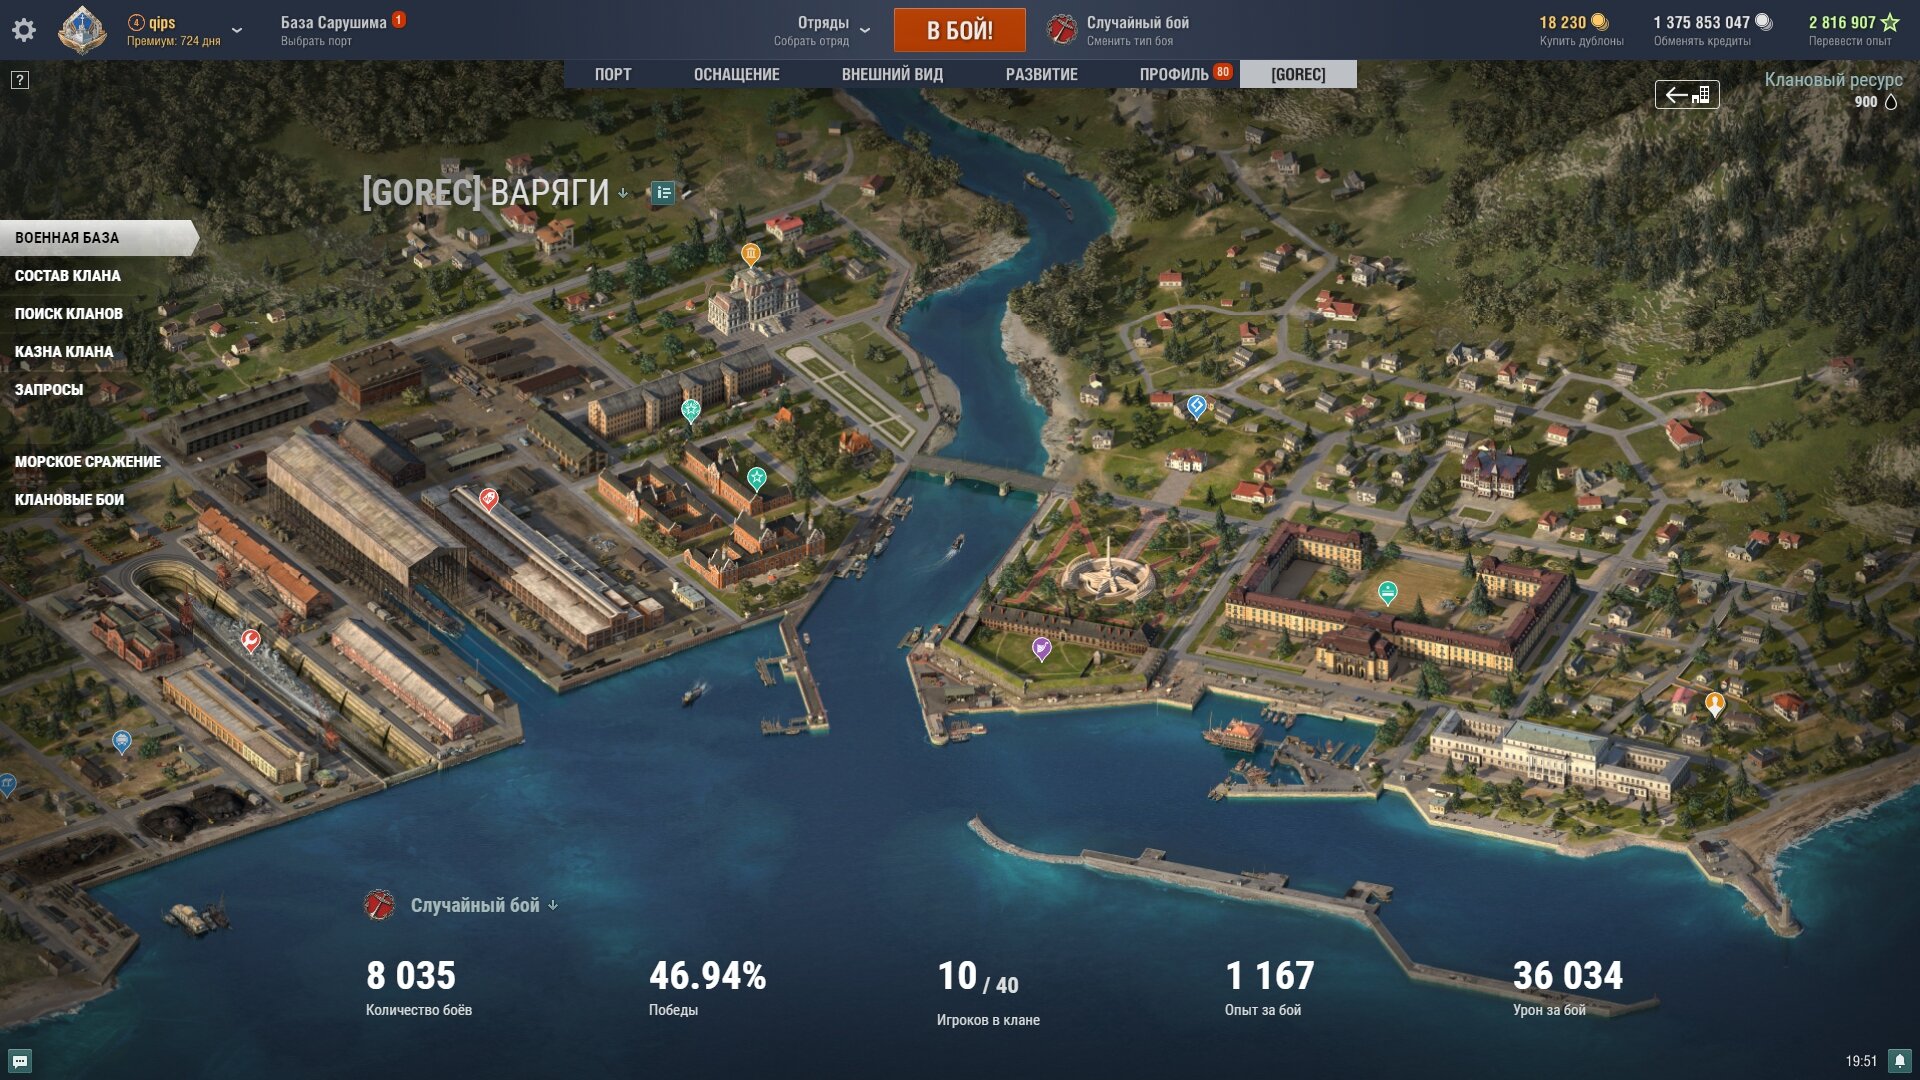Switch to the ОСНАЩЕНИЕ tab
1920x1080 pixels.
(x=737, y=75)
